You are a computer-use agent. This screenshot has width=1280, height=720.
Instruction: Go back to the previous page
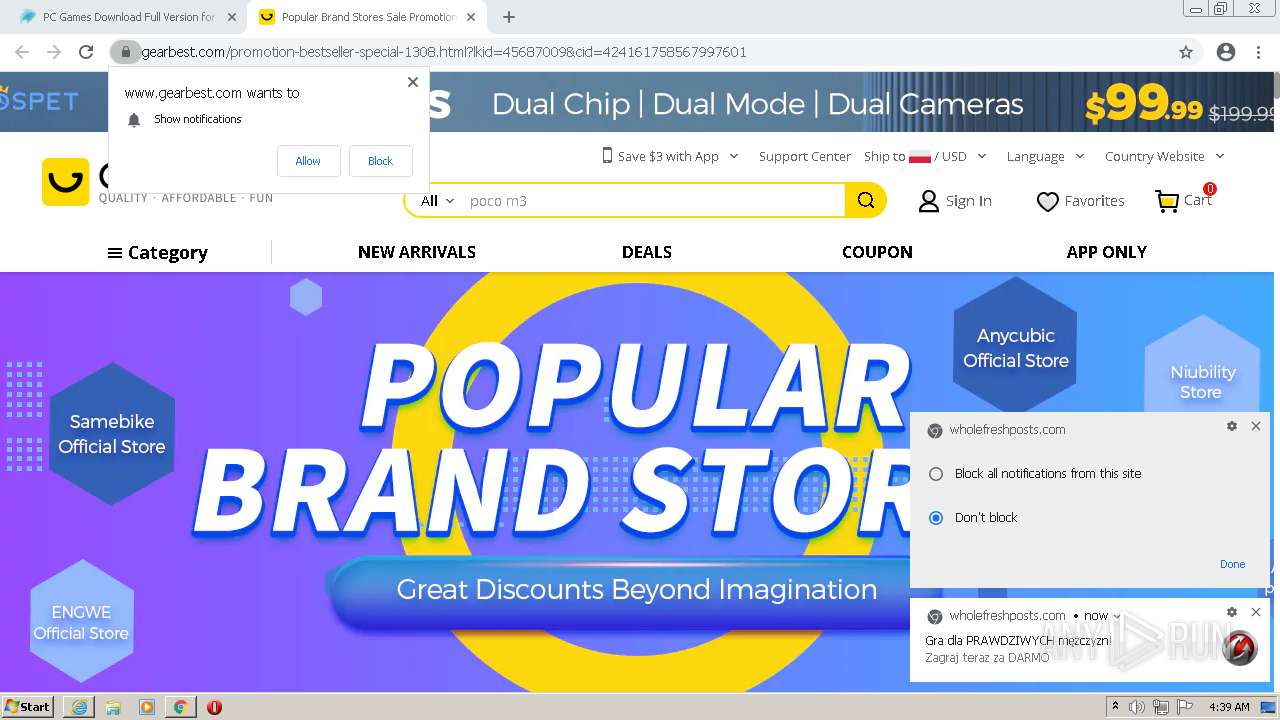pos(22,52)
